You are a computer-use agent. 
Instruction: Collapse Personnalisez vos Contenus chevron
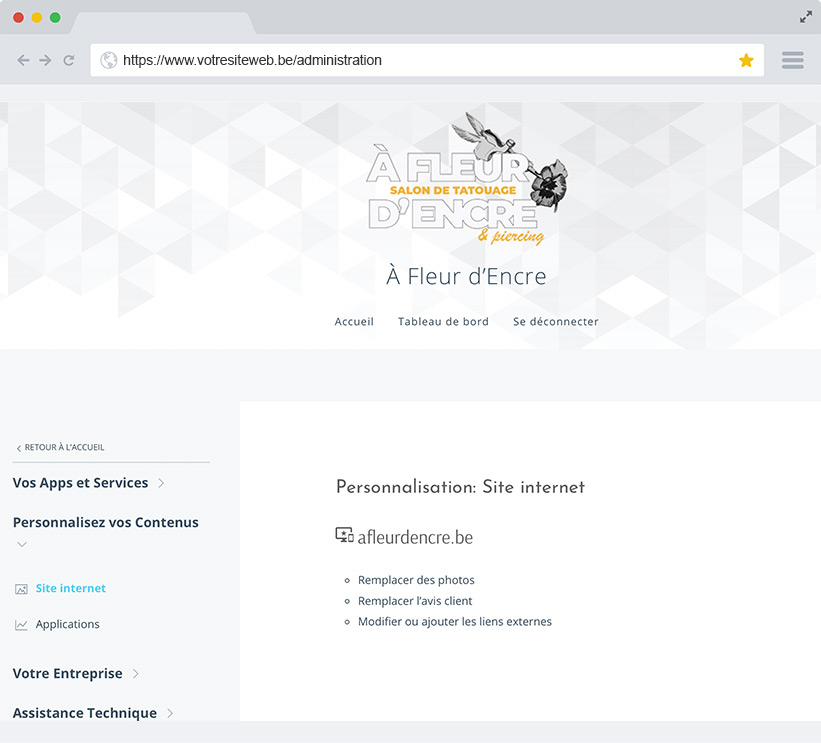point(22,545)
